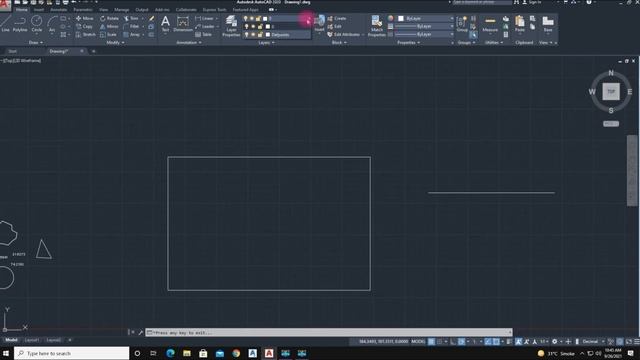Toggle MODEL space button in status bar
The height and width of the screenshot is (360, 640).
418,342
